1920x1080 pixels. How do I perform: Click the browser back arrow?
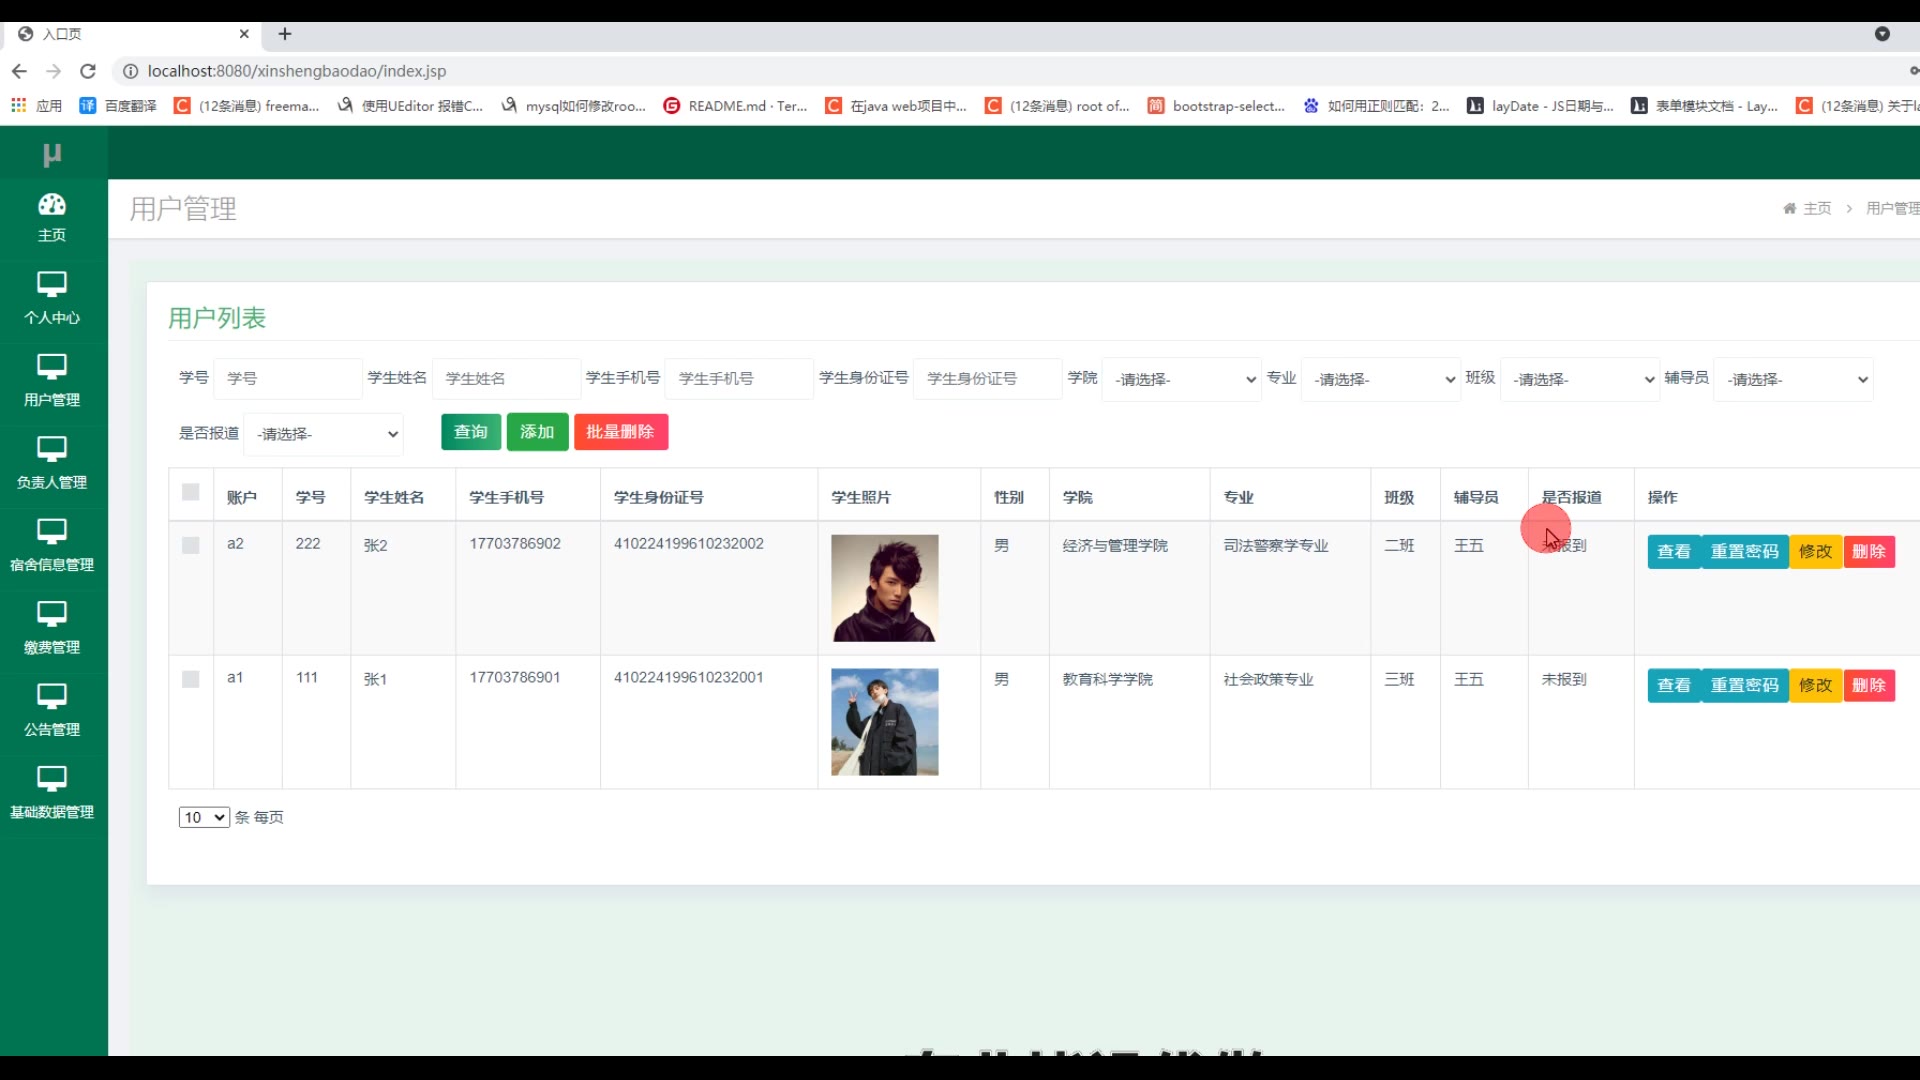pyautogui.click(x=19, y=71)
